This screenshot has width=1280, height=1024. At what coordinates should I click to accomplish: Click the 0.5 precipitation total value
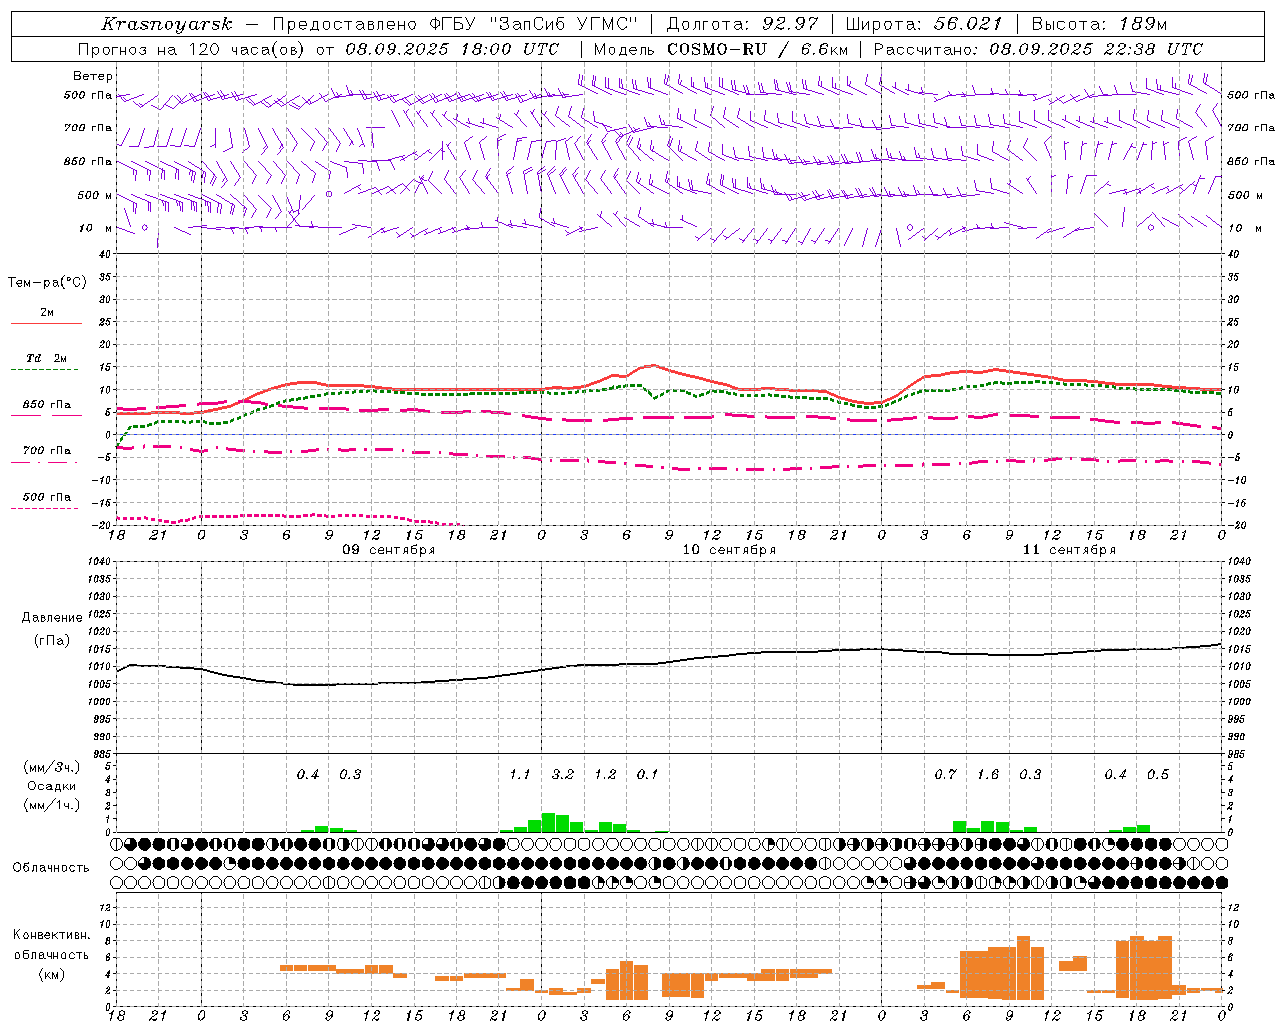(1158, 775)
